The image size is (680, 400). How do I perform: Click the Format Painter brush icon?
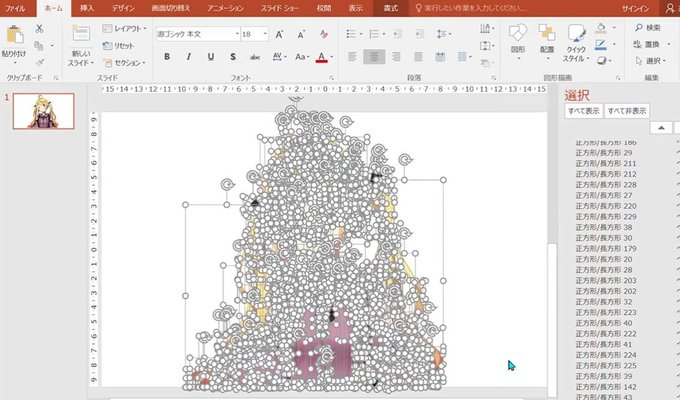click(39, 62)
